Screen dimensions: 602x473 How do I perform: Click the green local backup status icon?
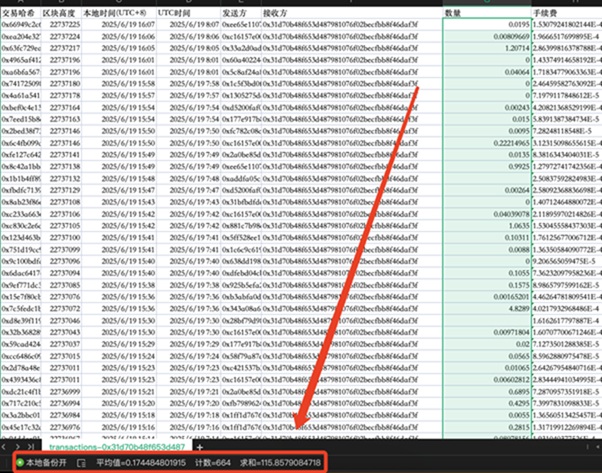coord(18,462)
